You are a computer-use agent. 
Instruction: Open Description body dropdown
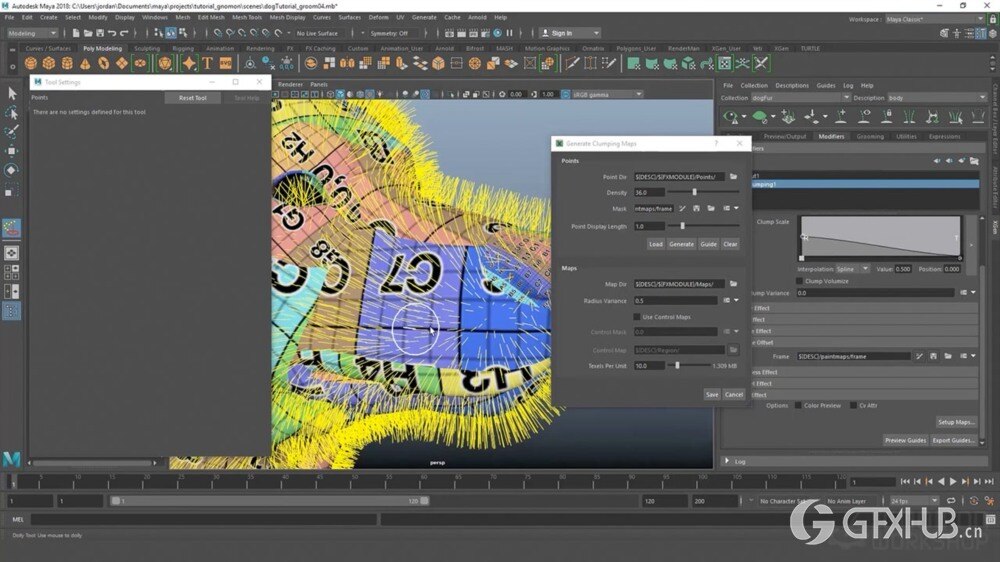[937, 98]
